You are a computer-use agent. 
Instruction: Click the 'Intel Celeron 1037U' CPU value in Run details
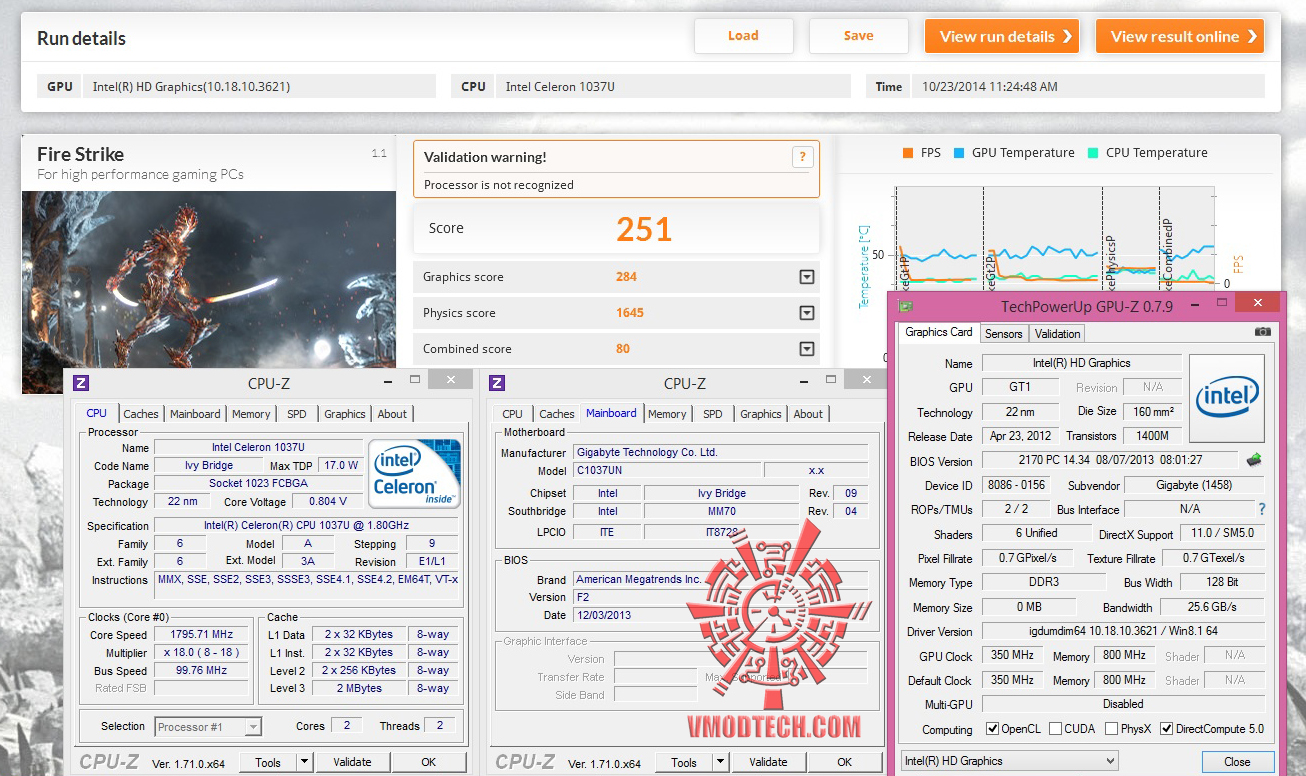[560, 87]
